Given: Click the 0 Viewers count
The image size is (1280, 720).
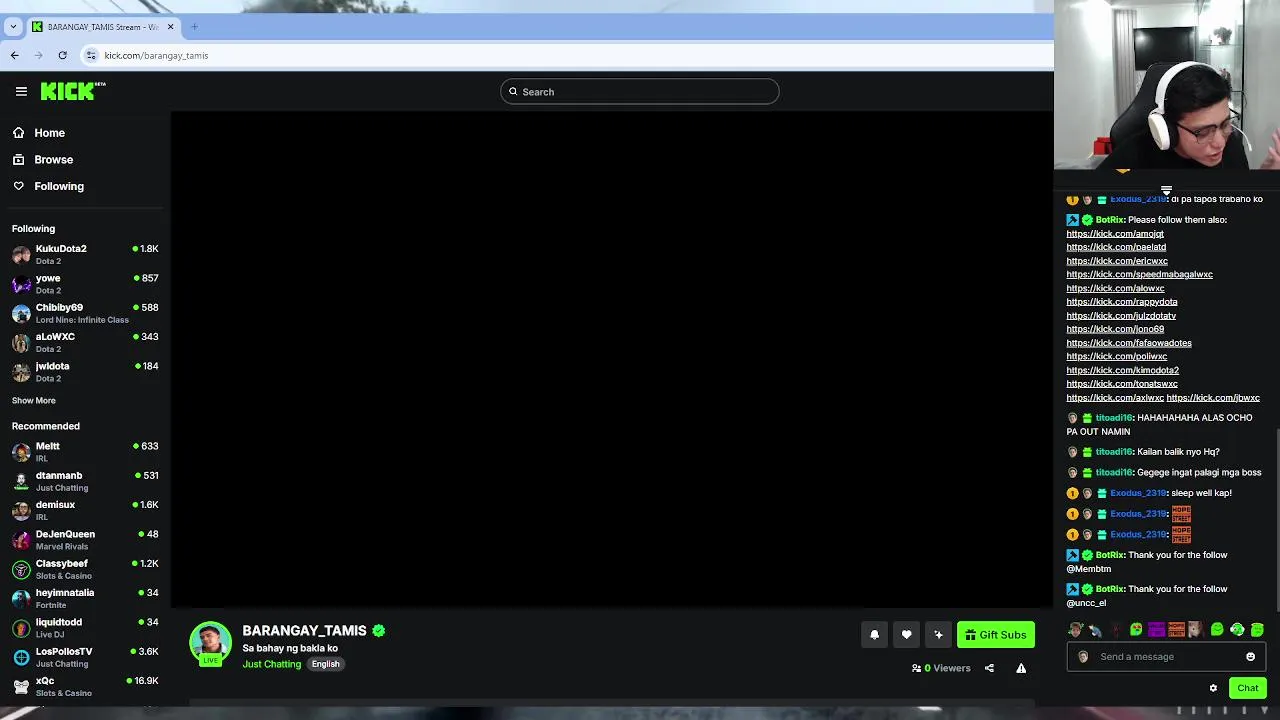Looking at the screenshot, I should [941, 668].
